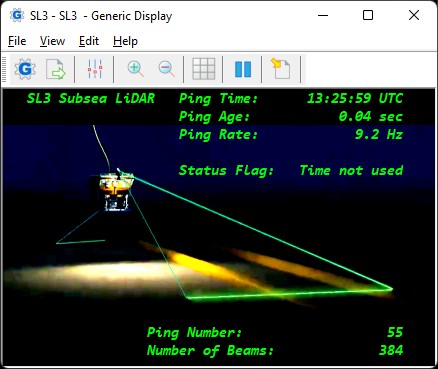This screenshot has width=438, height=369.
Task: Click the Status Flag 'Time not used' text
Action: tap(351, 170)
